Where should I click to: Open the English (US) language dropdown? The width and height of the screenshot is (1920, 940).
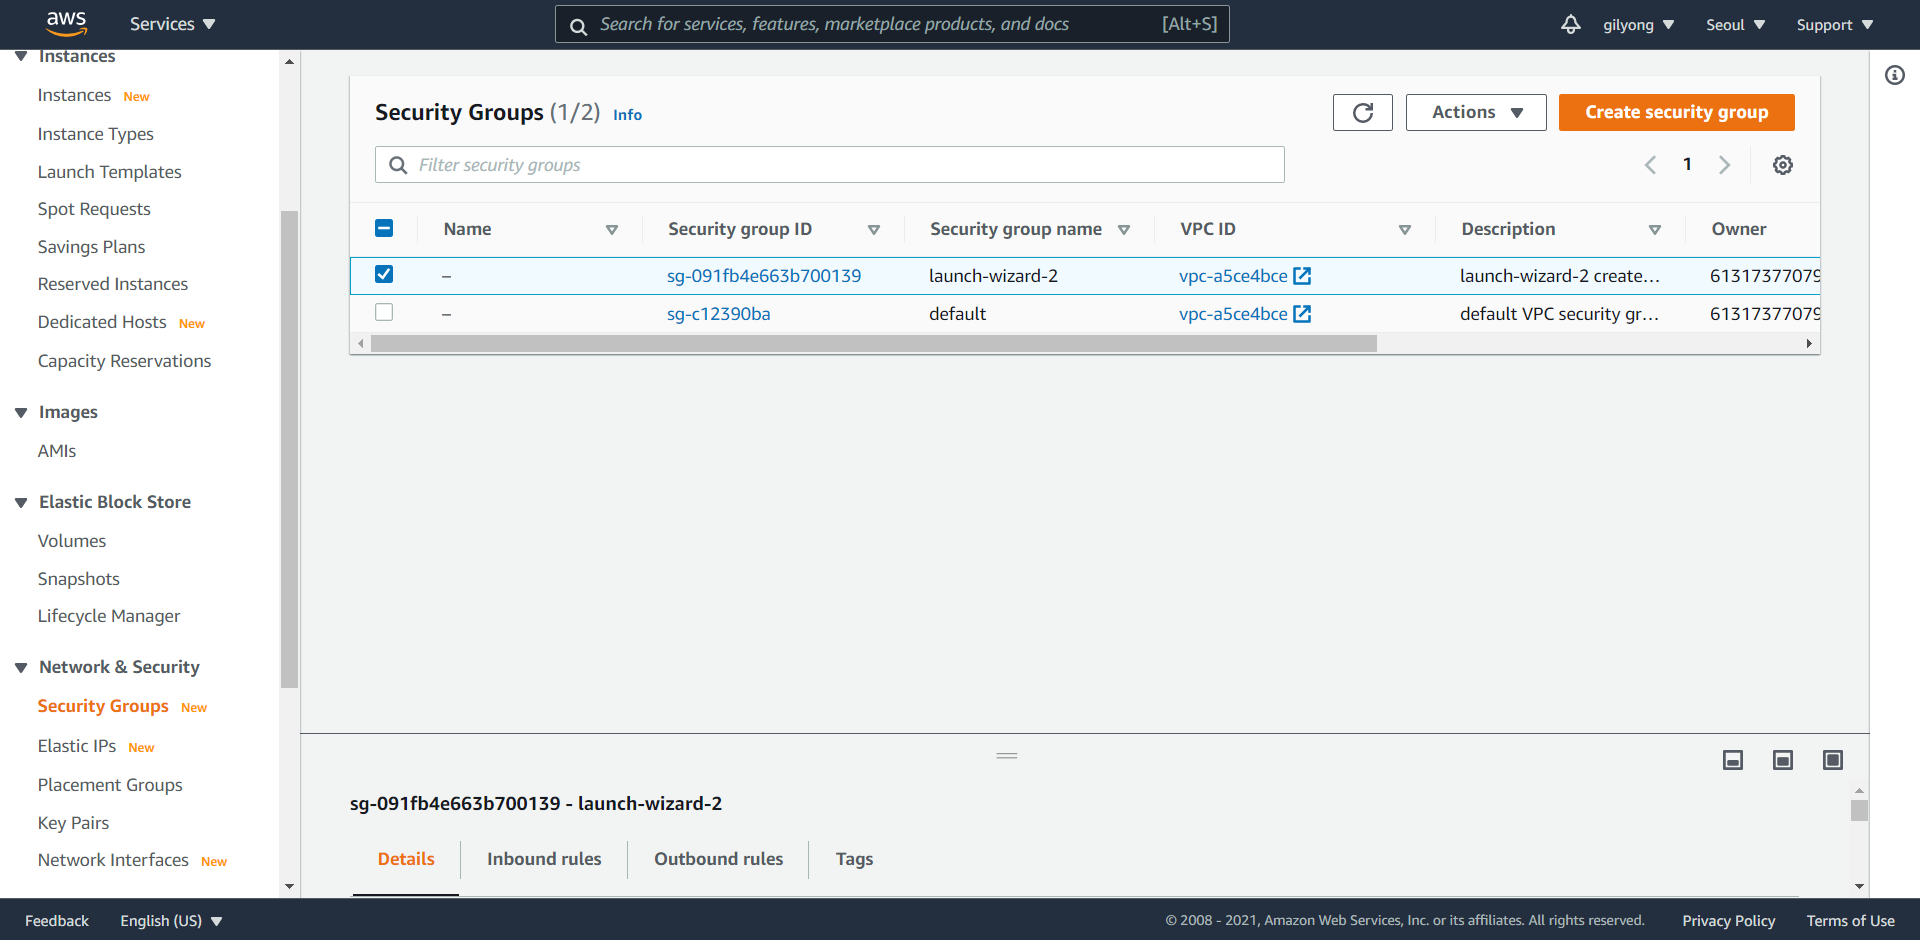171,920
